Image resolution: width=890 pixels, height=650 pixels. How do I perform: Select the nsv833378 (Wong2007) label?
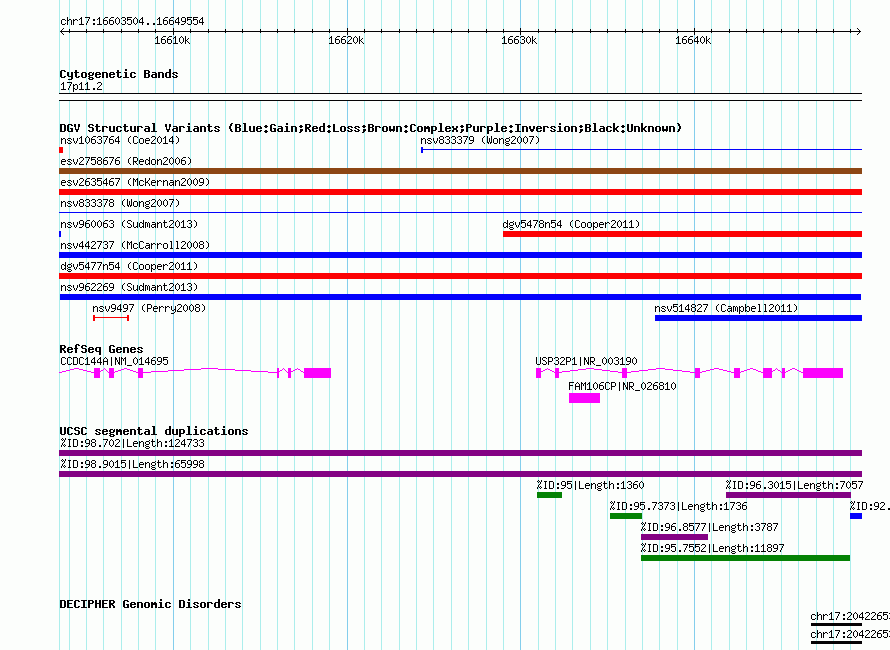(120, 203)
